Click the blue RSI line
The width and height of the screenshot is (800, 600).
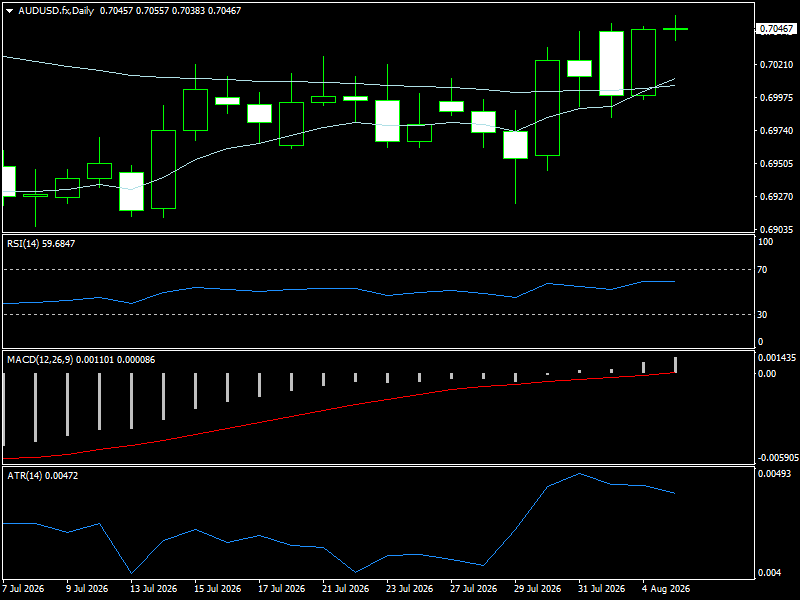coord(337,289)
